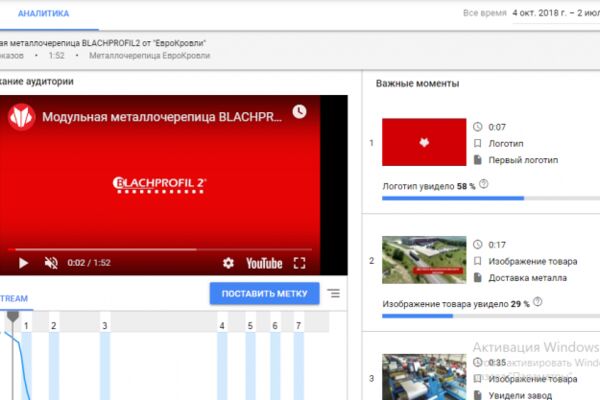Viewport: 600px width, 400px height.
Task: Open the list menu icon beside ПОСТАВИТЬ МЕТКУ
Action: (x=334, y=294)
